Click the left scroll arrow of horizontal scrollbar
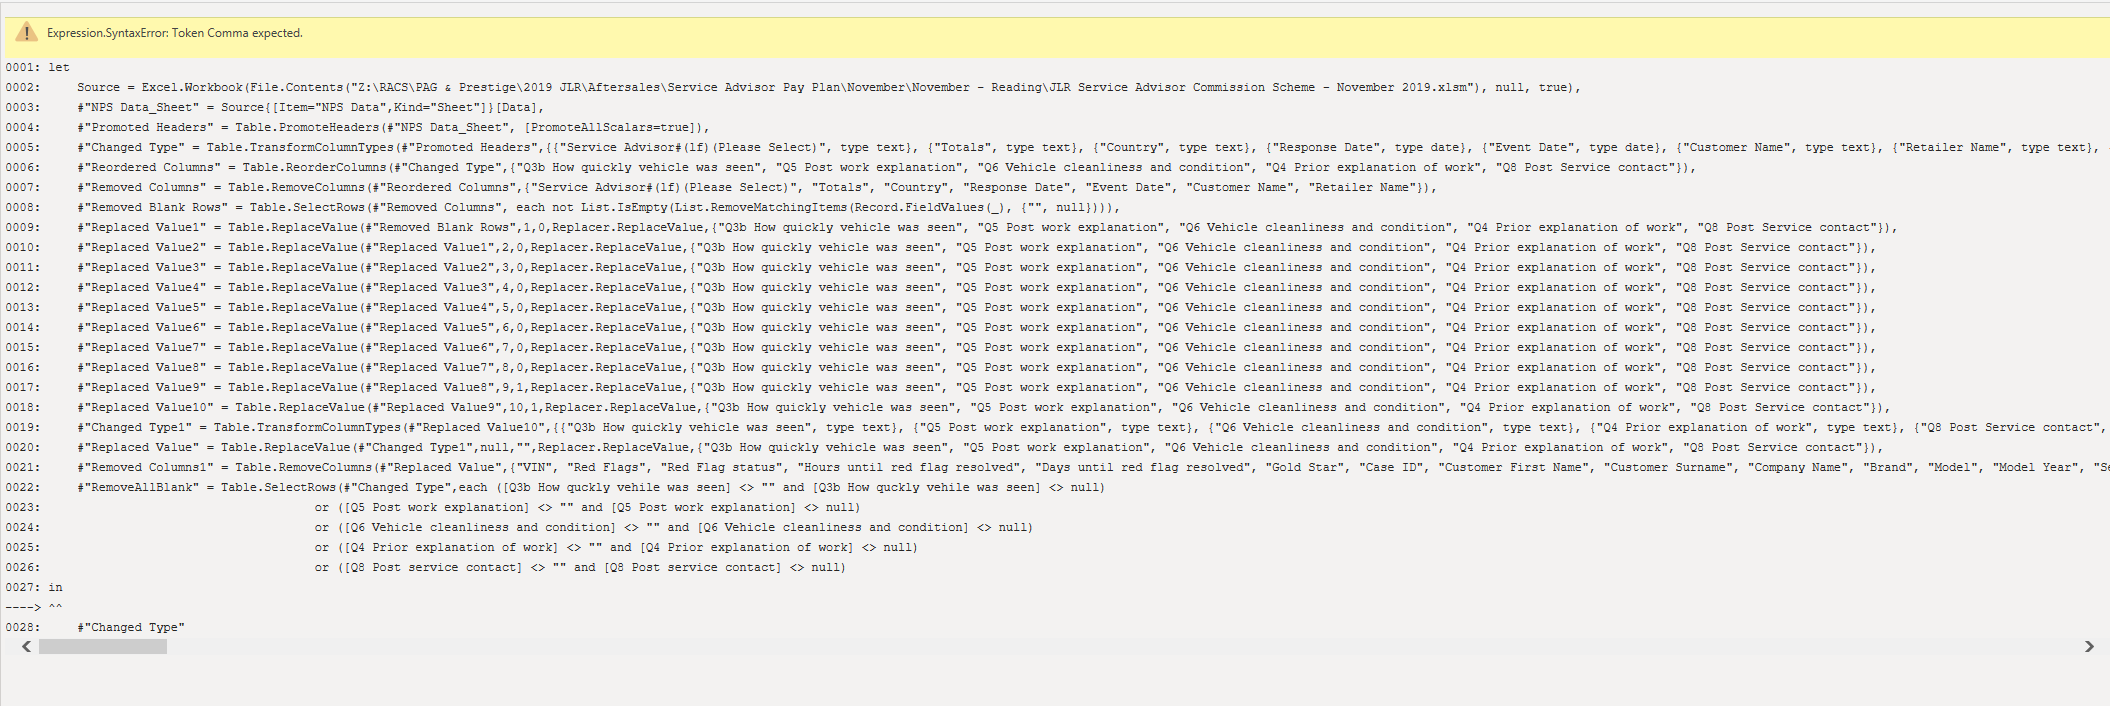The height and width of the screenshot is (706, 2110). (26, 647)
